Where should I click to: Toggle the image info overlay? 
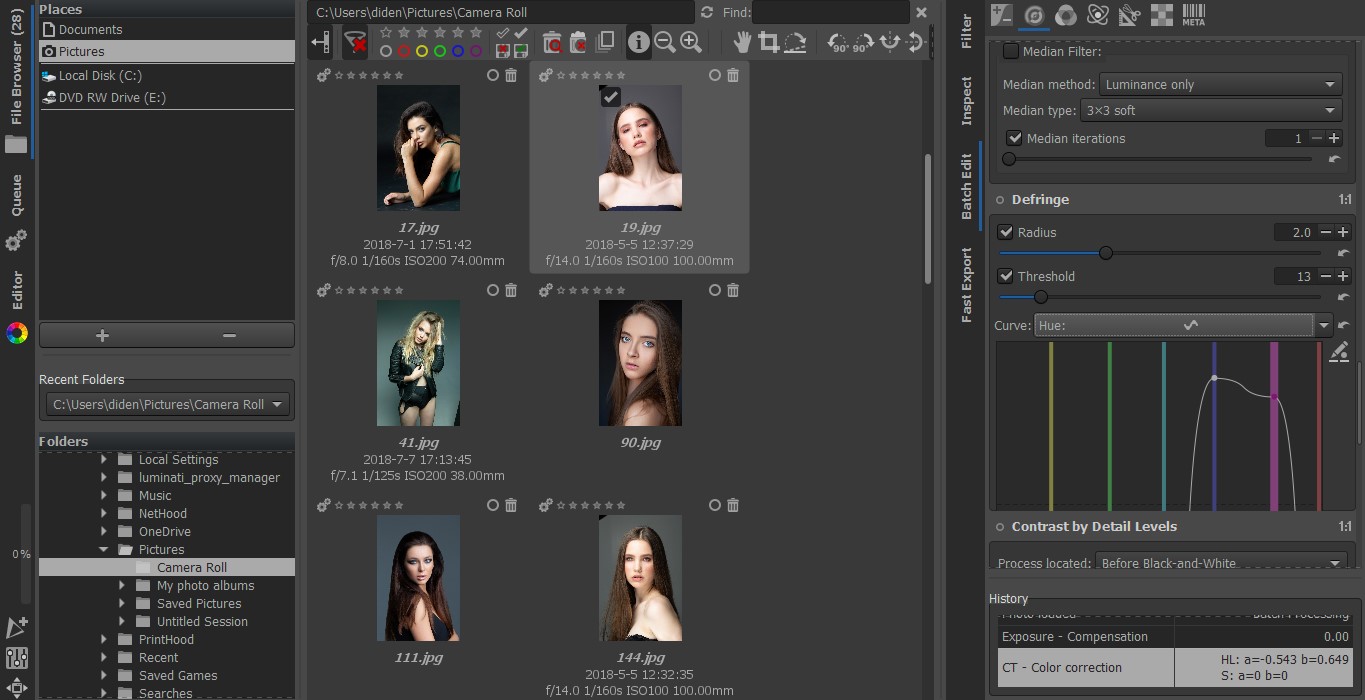[x=637, y=42]
